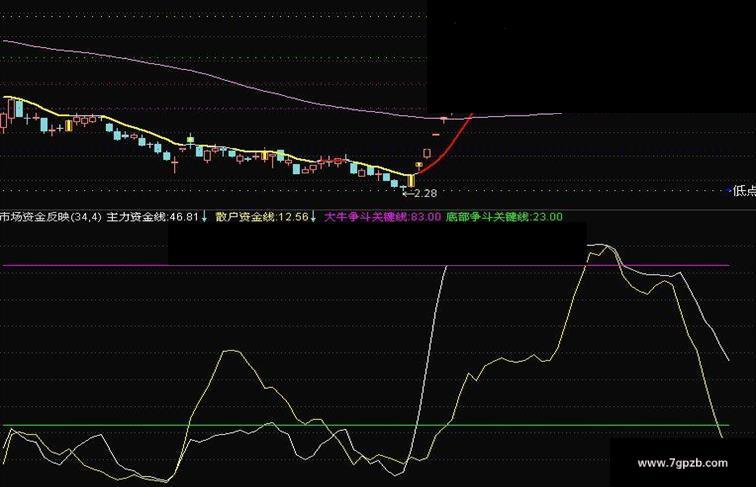
Task: Click the 低点 label at right edge
Action: 744,191
